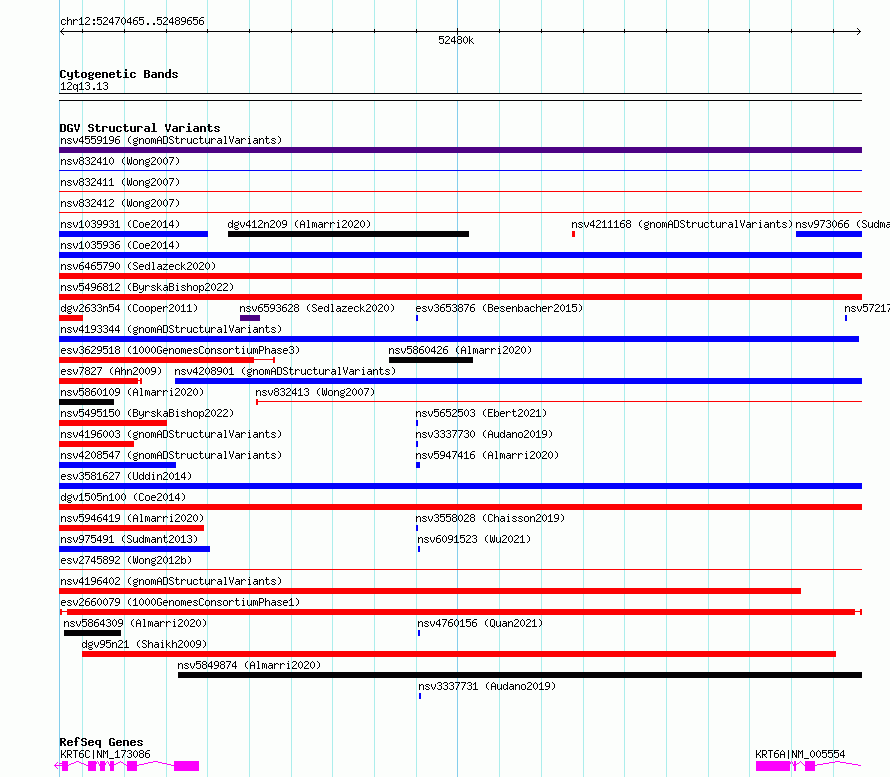Open the nsv832412 (Wong2007) variant label
This screenshot has height=777, width=890.
[x=120, y=203]
